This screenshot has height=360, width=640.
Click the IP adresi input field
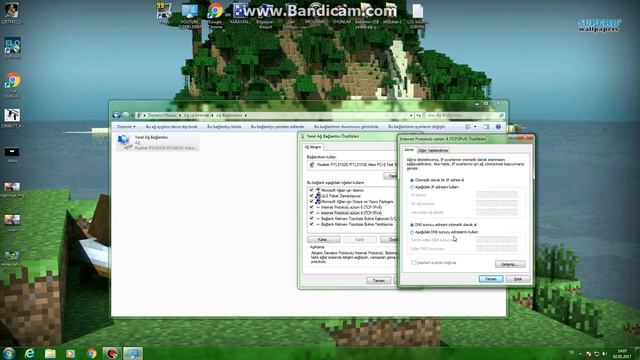click(x=497, y=195)
